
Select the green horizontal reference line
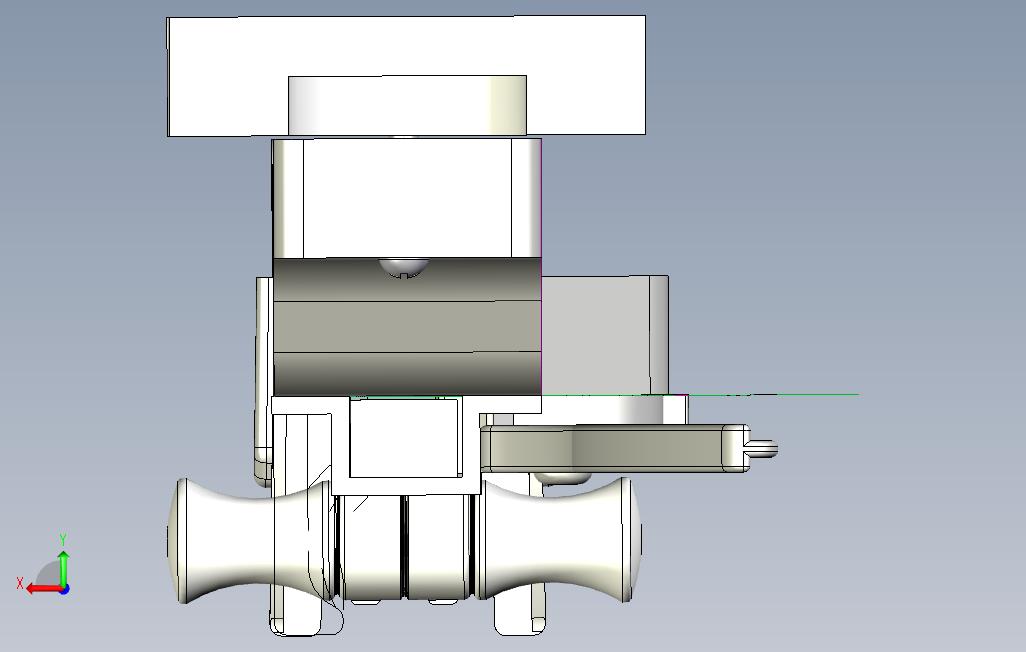(700, 395)
